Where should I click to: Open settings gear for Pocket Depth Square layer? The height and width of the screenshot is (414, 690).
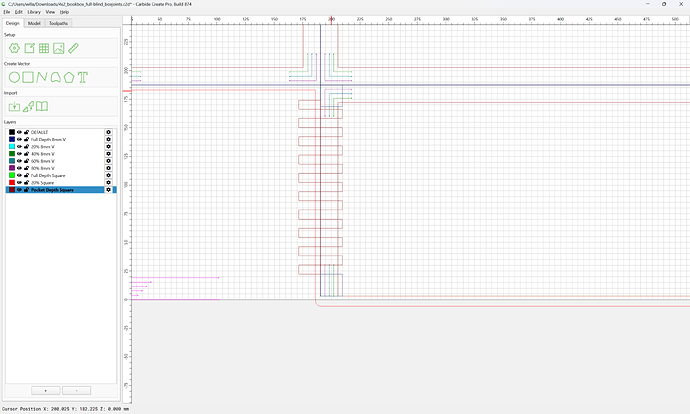click(x=108, y=190)
